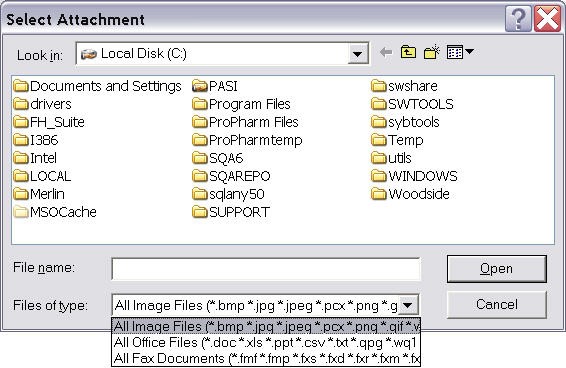Select the Temp folder

pyautogui.click(x=397, y=140)
